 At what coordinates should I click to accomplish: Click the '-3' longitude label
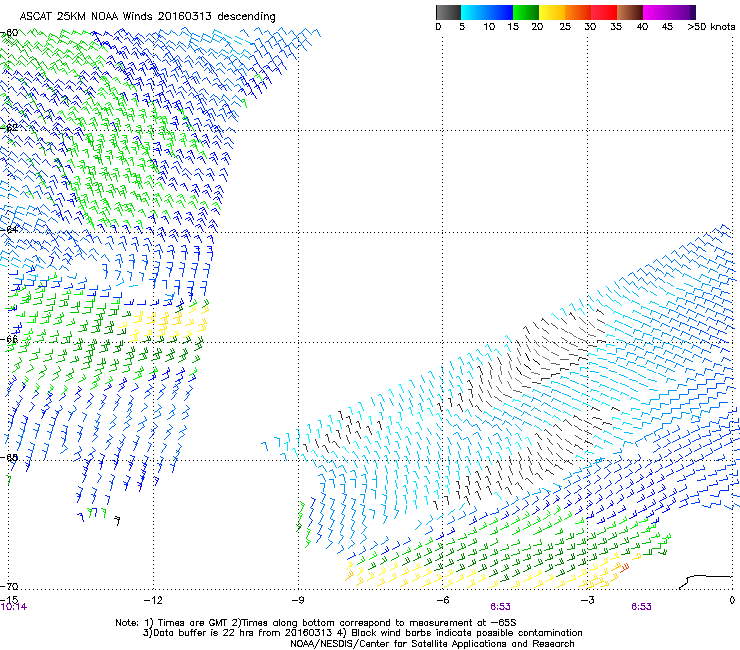(587, 599)
